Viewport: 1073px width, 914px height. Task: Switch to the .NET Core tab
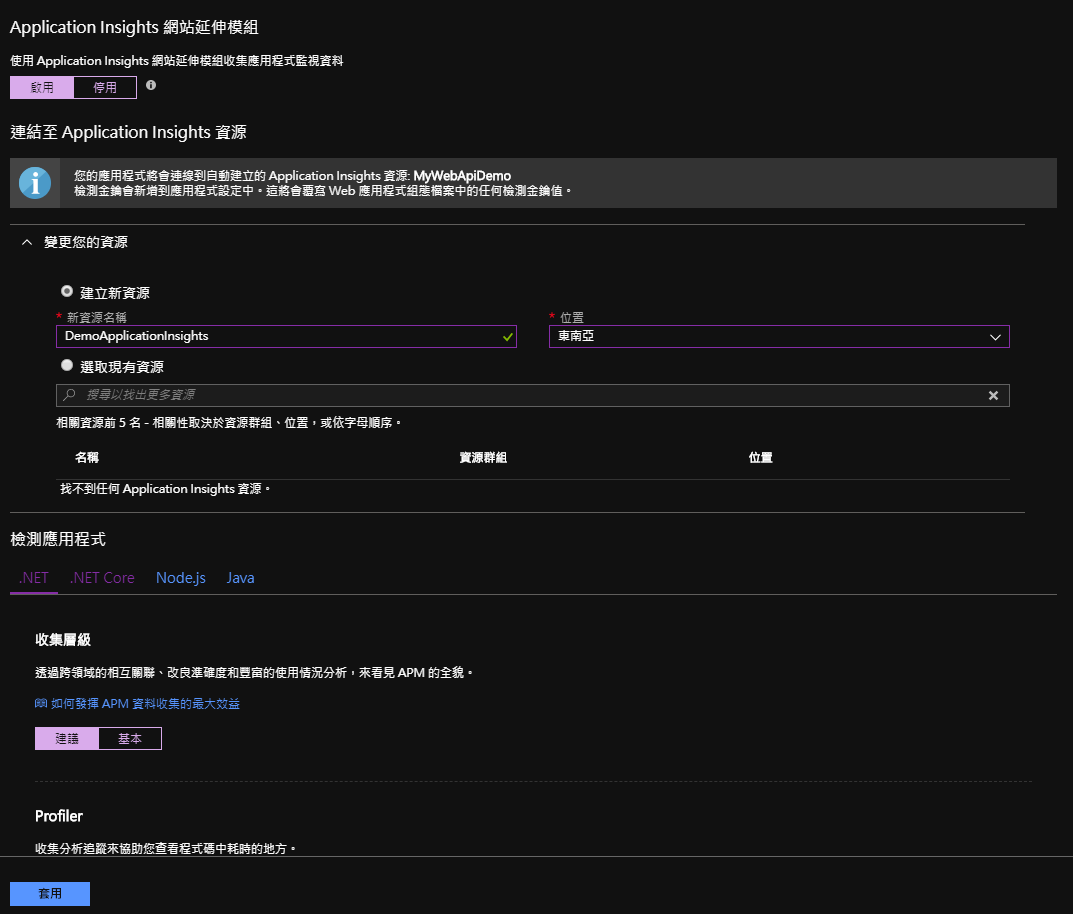(102, 578)
